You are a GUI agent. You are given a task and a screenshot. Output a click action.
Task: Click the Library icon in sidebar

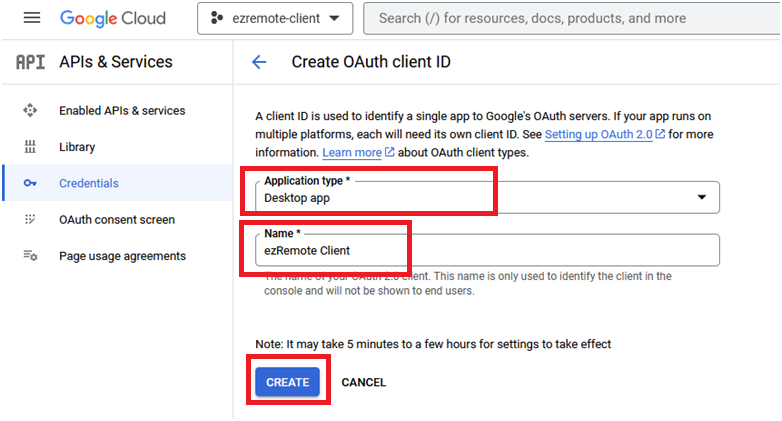click(x=30, y=147)
